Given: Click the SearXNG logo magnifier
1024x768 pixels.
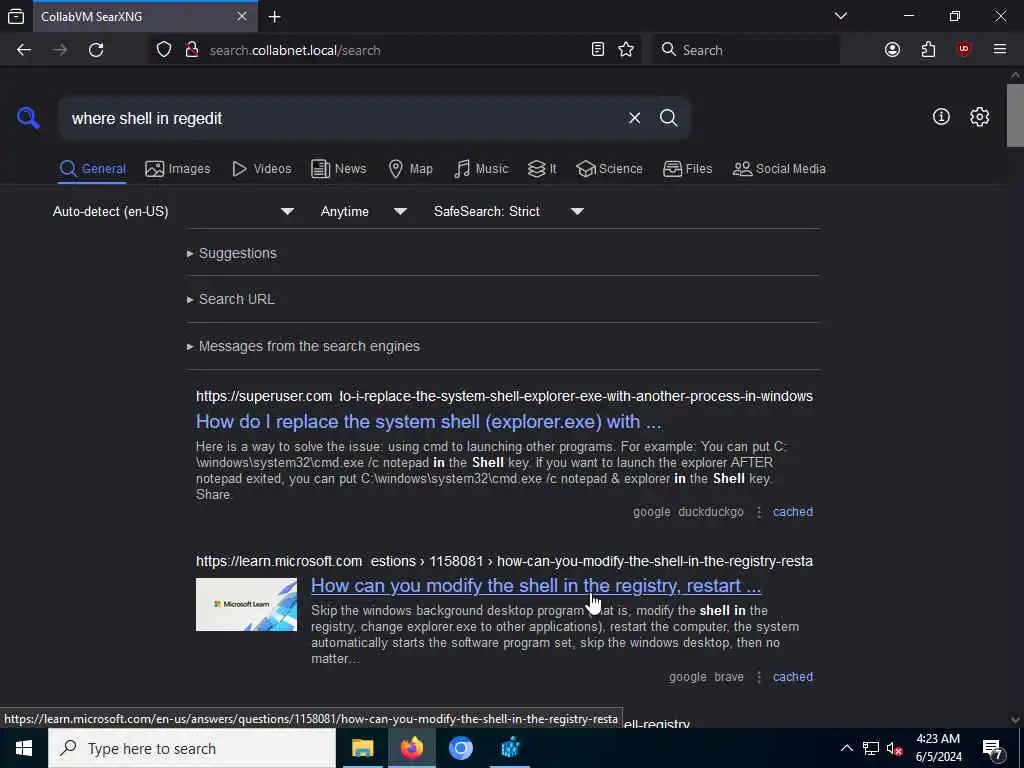Looking at the screenshot, I should (x=28, y=118).
